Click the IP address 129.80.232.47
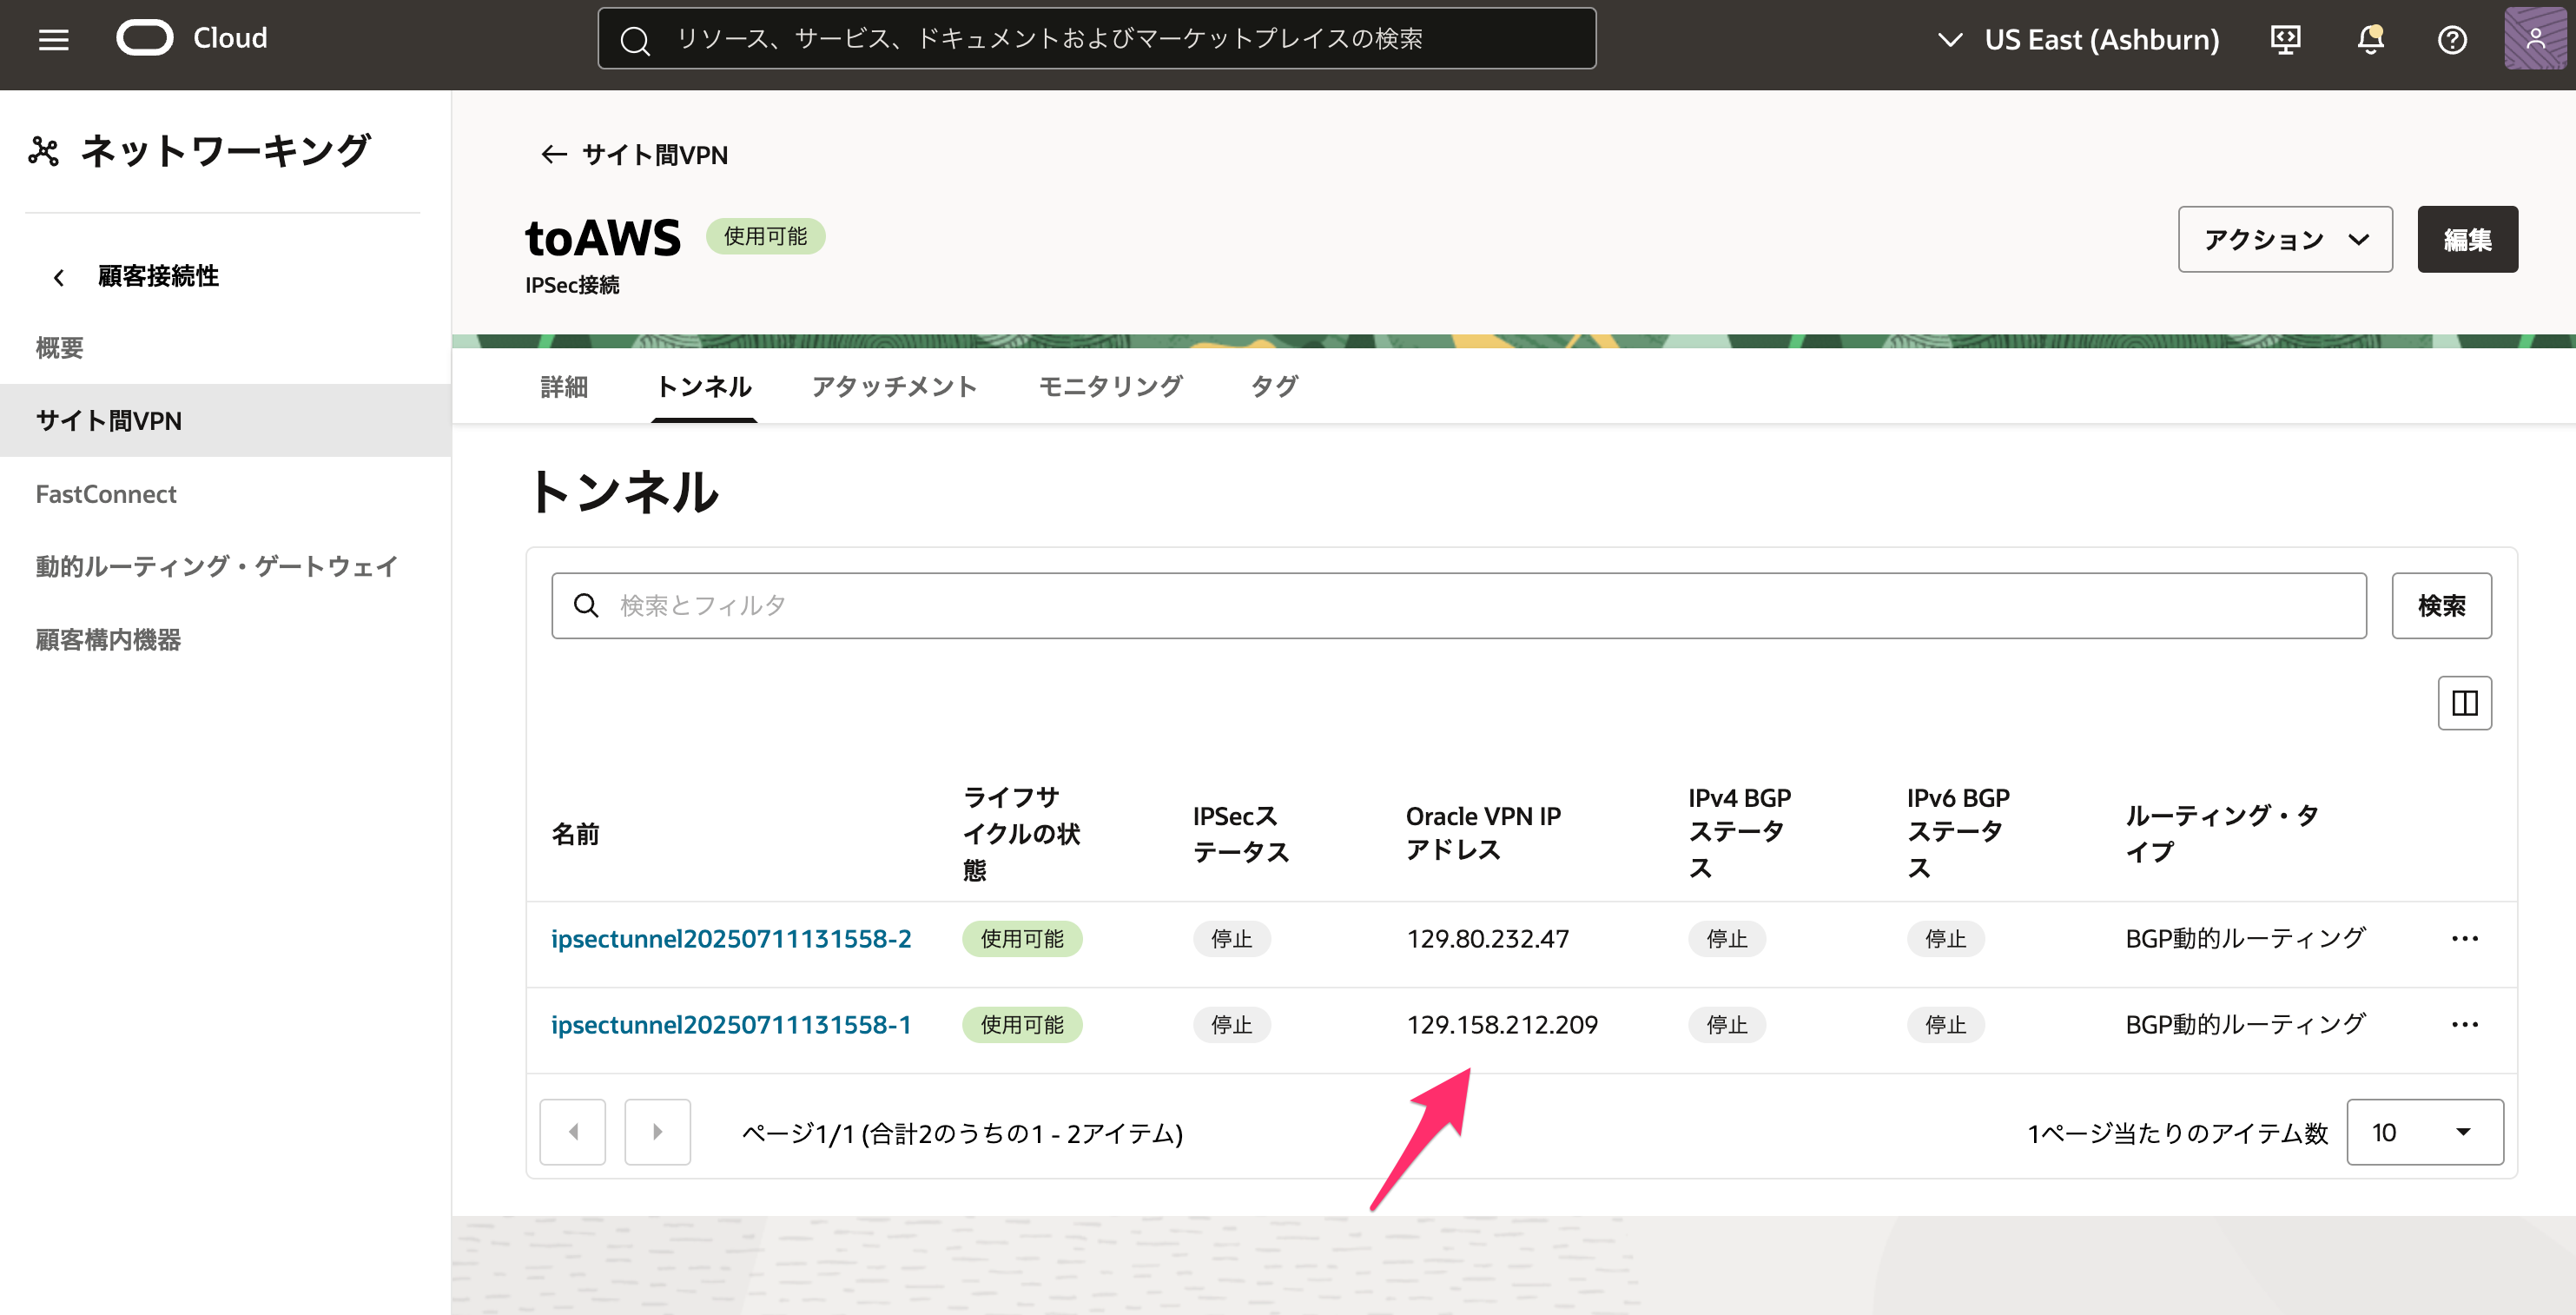The height and width of the screenshot is (1315, 2576). pyautogui.click(x=1488, y=938)
